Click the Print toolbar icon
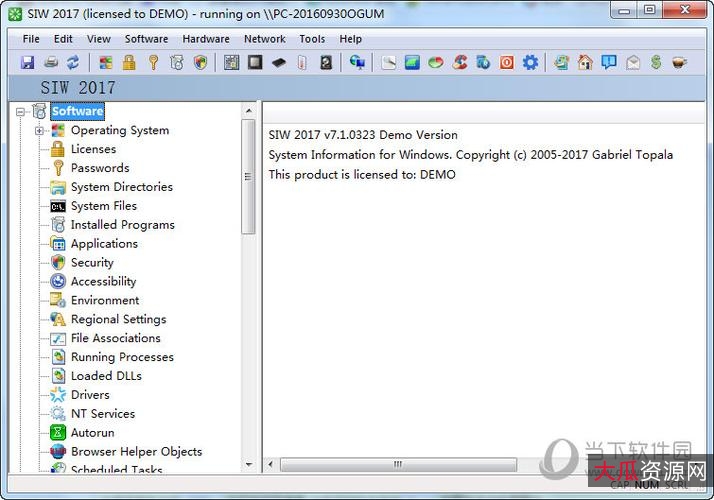The image size is (714, 500). [50, 63]
